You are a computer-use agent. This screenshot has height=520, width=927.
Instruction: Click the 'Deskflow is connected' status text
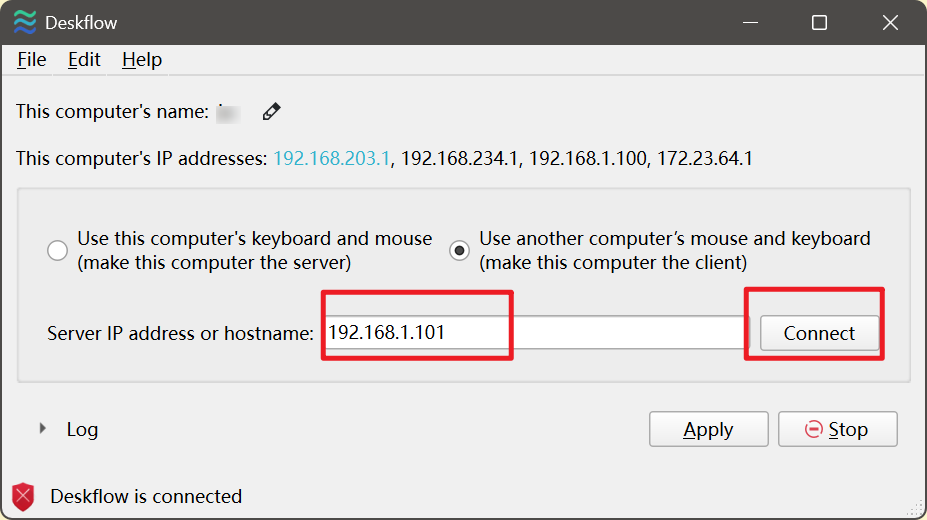pos(146,496)
